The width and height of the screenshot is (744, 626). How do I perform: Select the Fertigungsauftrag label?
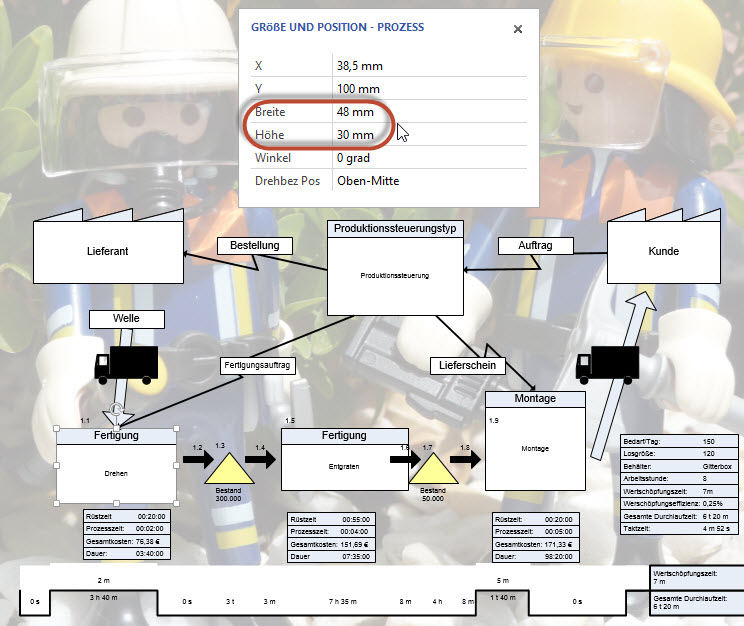(257, 365)
